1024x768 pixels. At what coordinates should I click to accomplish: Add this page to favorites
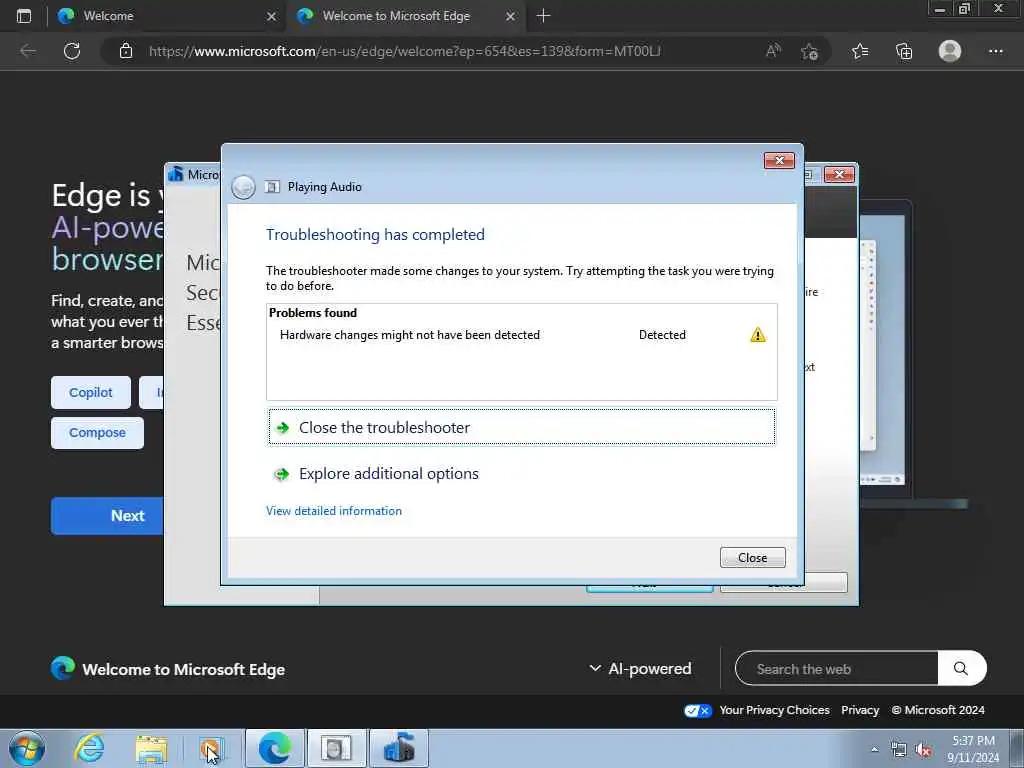tap(810, 51)
